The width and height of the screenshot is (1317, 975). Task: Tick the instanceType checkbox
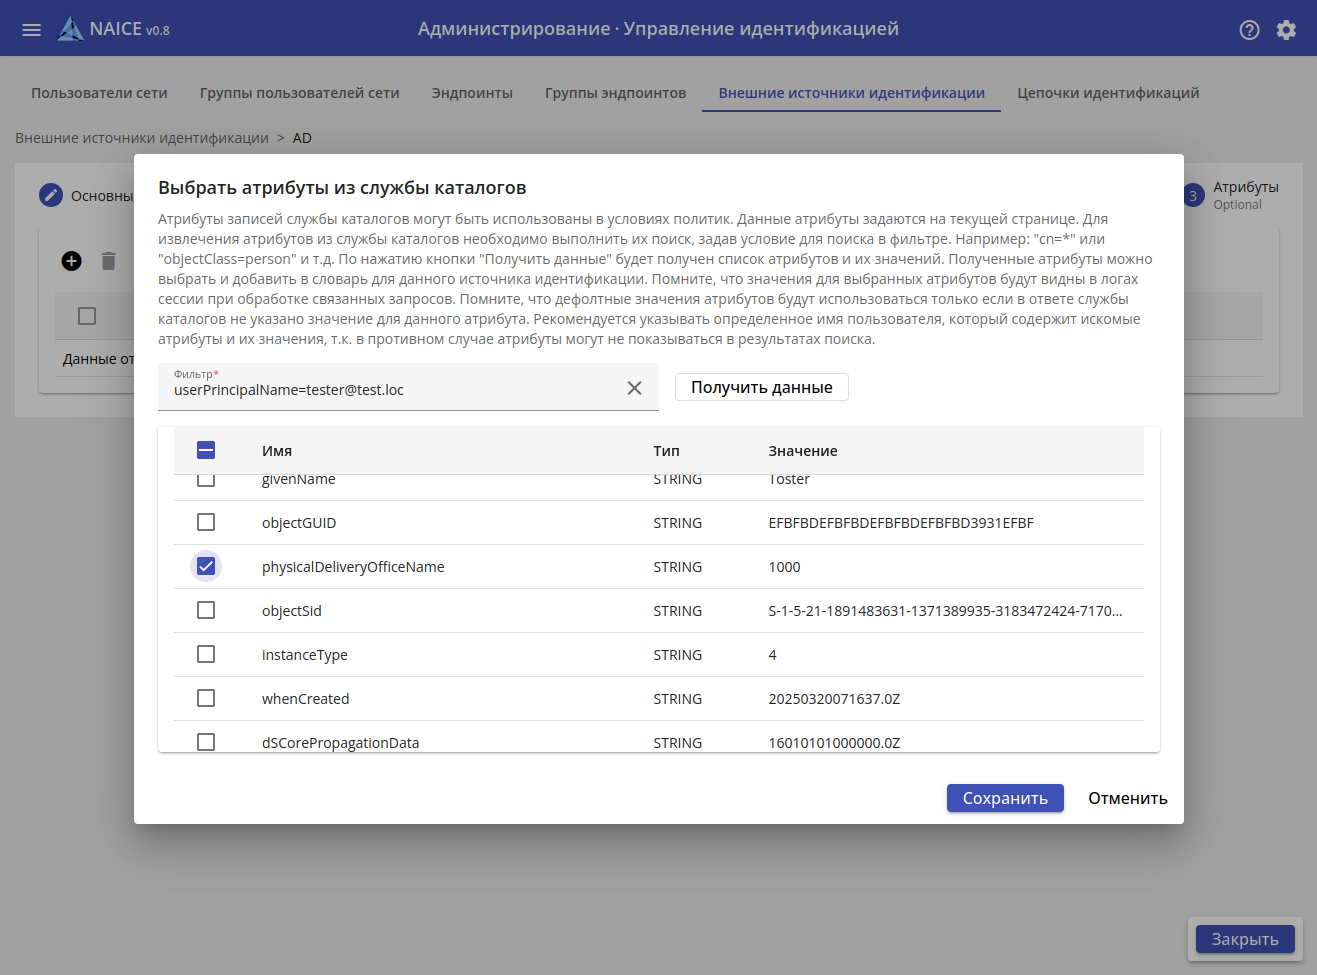pos(206,654)
